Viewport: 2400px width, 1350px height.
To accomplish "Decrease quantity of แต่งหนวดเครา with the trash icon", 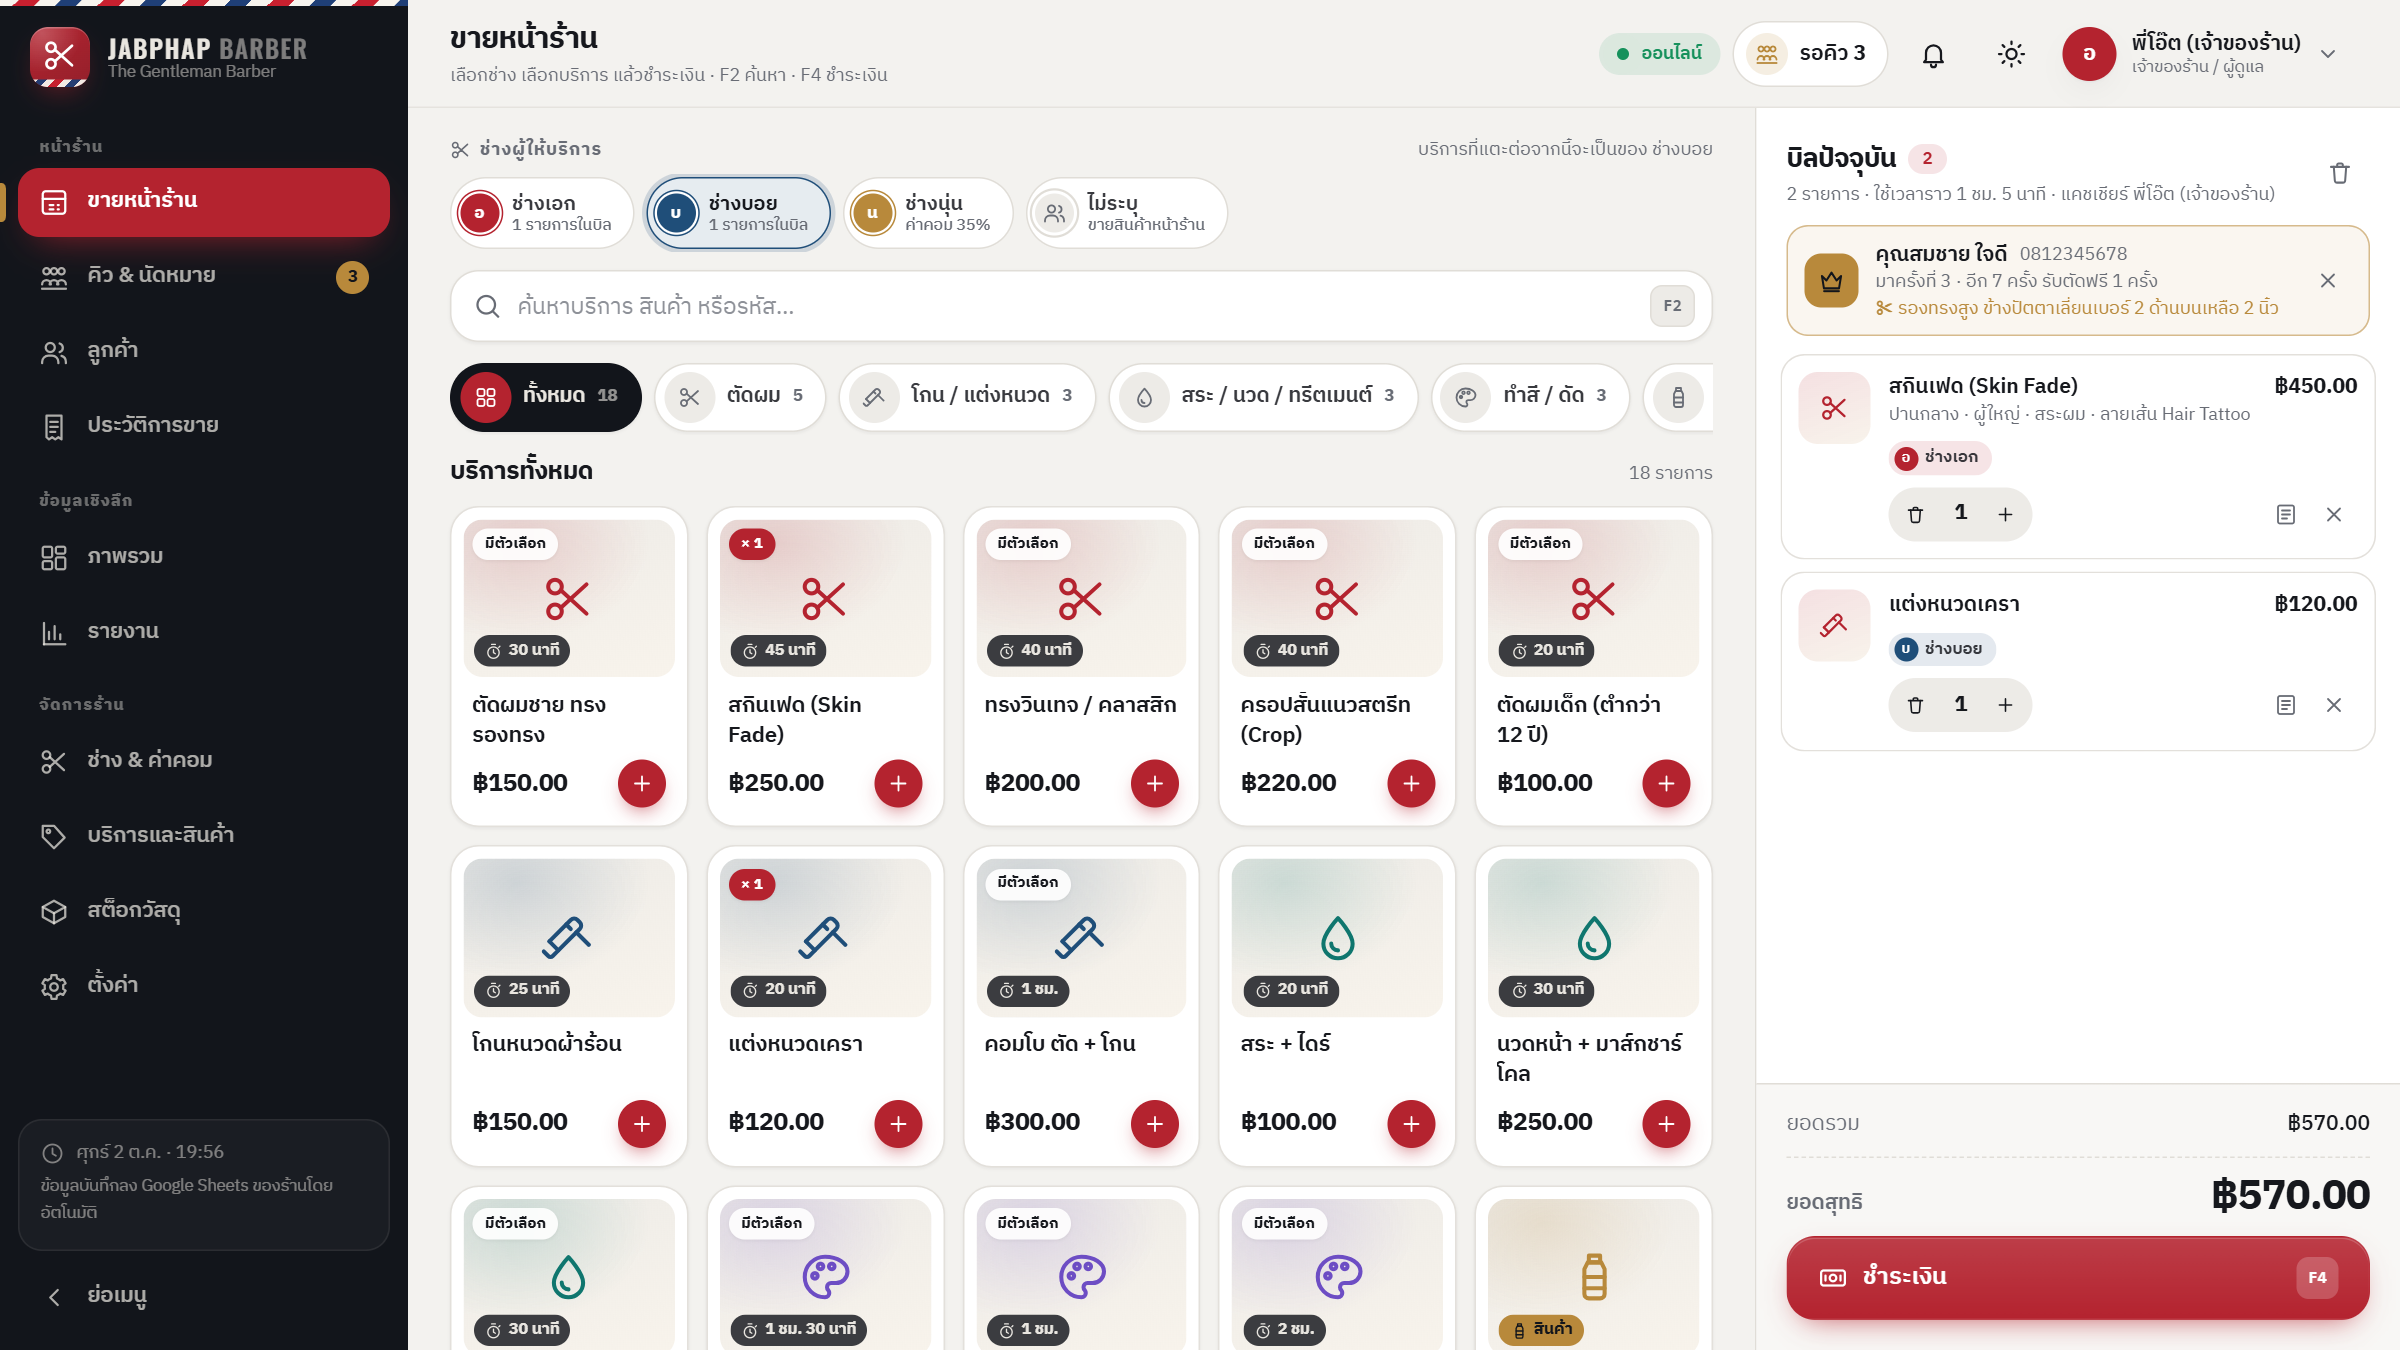I will pyautogui.click(x=1915, y=705).
